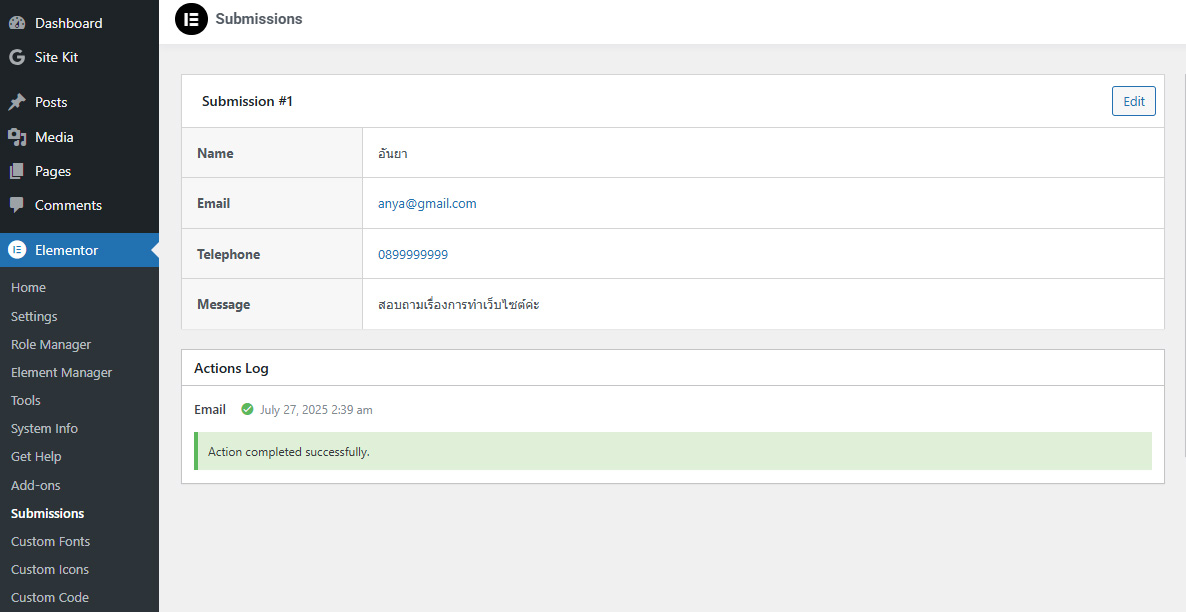
Task: Go to Role Manager submenu item
Action: point(51,344)
